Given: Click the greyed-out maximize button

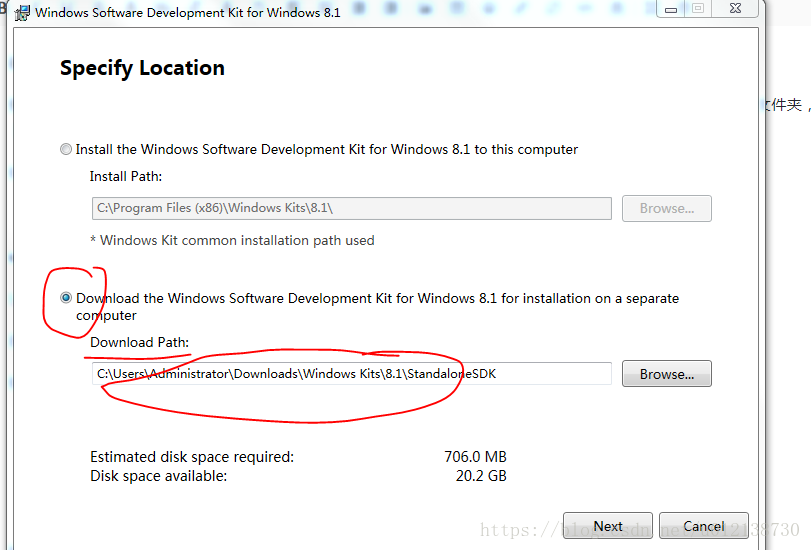Looking at the screenshot, I should [698, 9].
